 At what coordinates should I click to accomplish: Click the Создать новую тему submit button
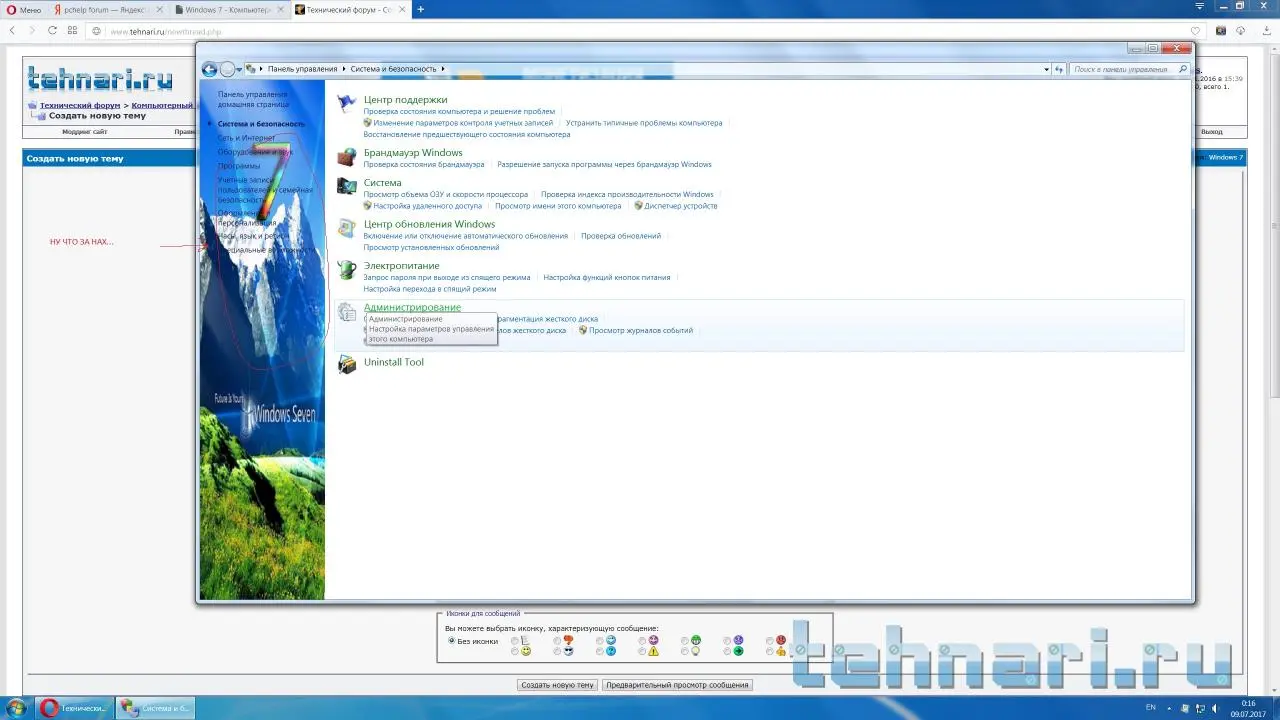558,685
